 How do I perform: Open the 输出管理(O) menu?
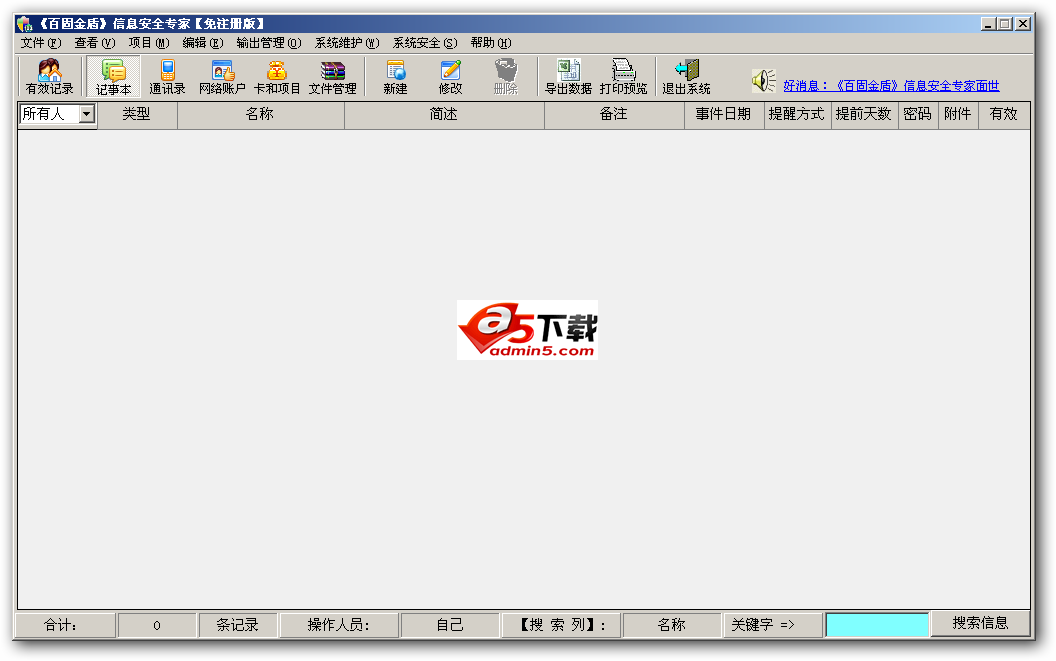point(269,43)
